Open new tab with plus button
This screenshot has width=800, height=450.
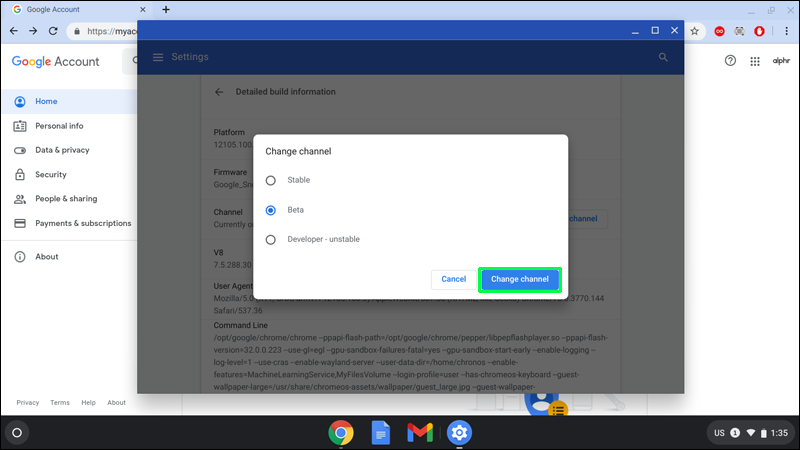click(166, 10)
